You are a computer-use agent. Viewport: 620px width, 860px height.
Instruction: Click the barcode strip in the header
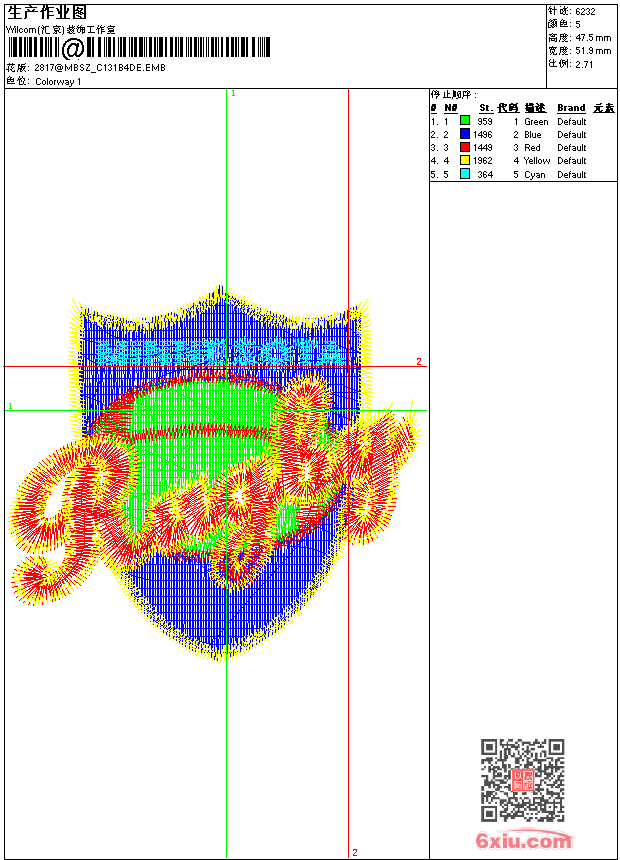tap(139, 48)
